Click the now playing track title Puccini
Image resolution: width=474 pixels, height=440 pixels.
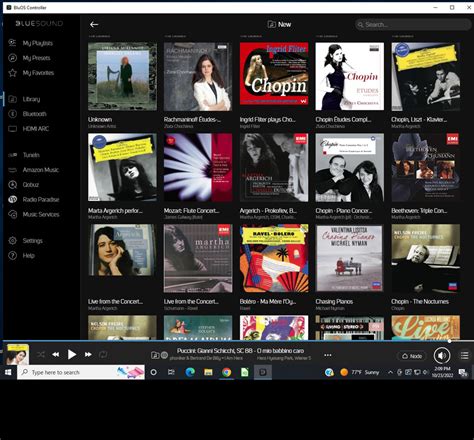click(240, 351)
